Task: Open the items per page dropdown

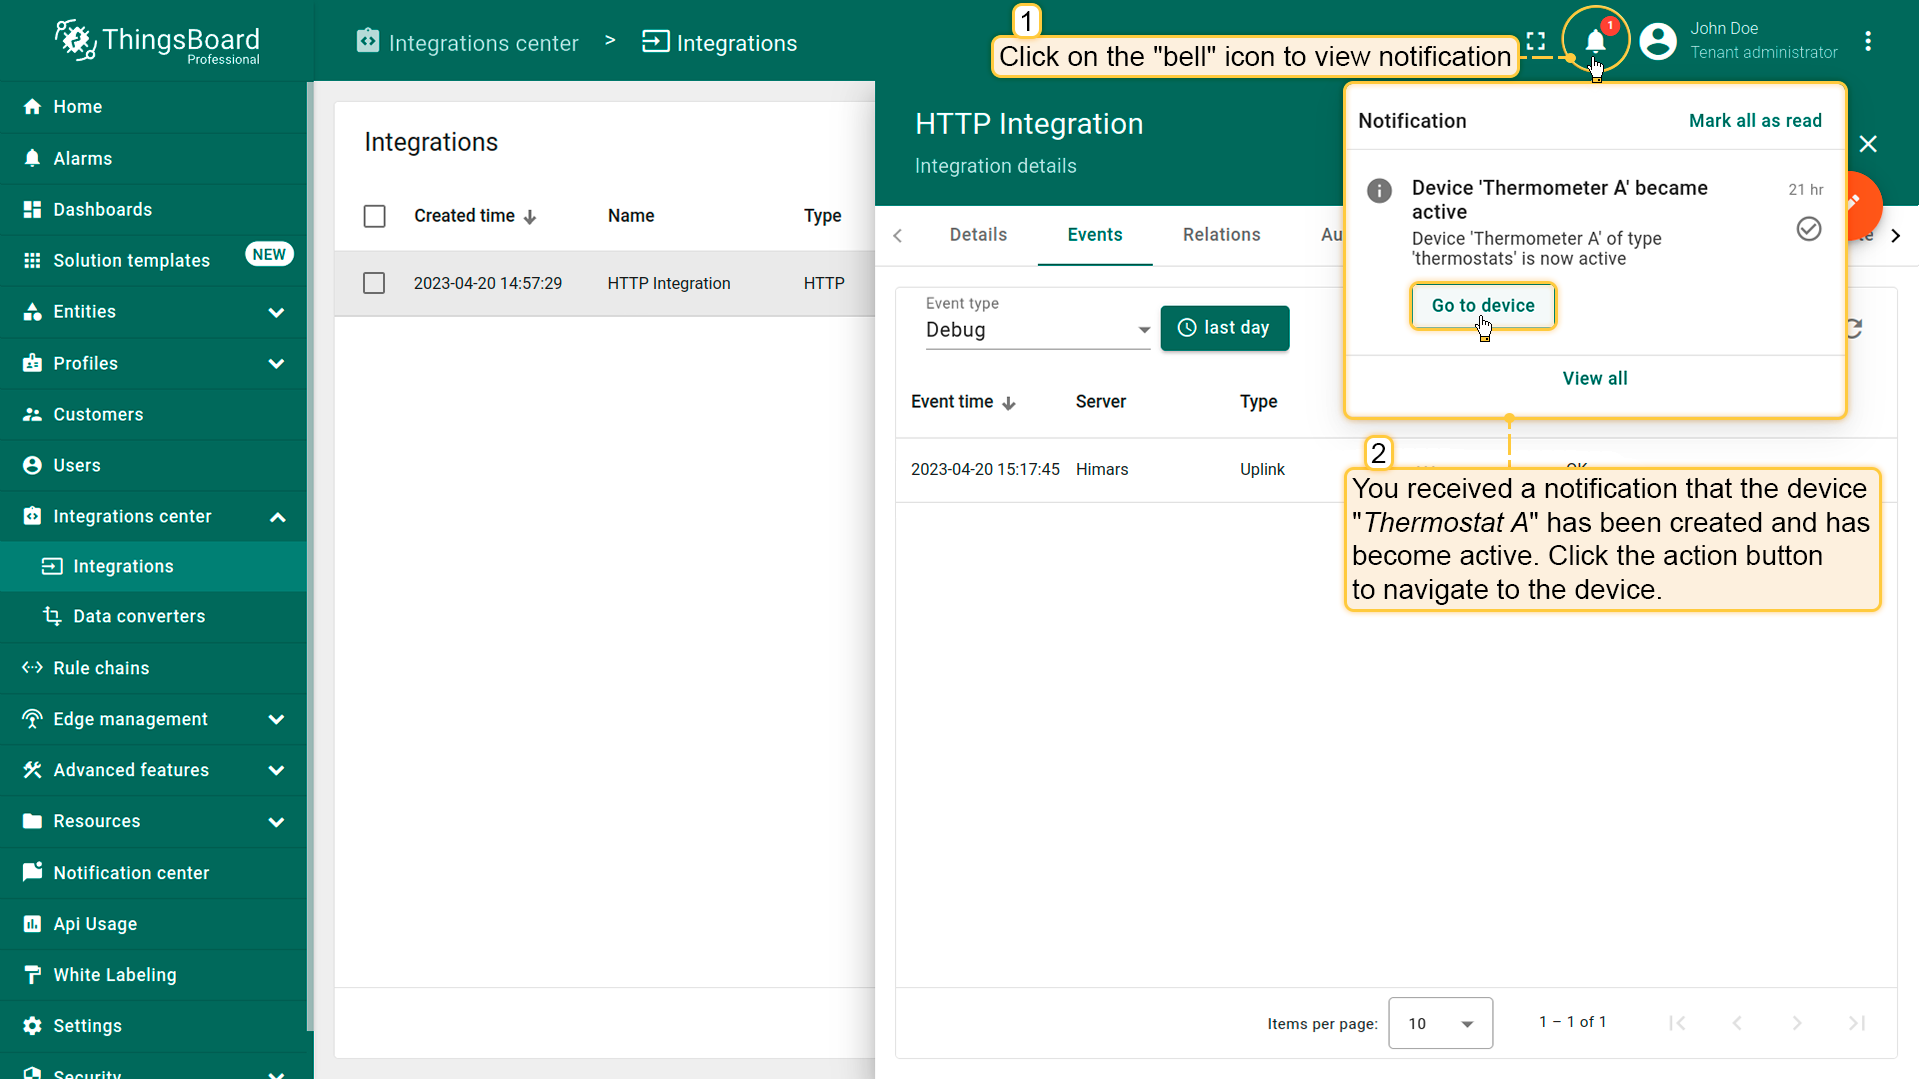Action: click(1440, 1023)
